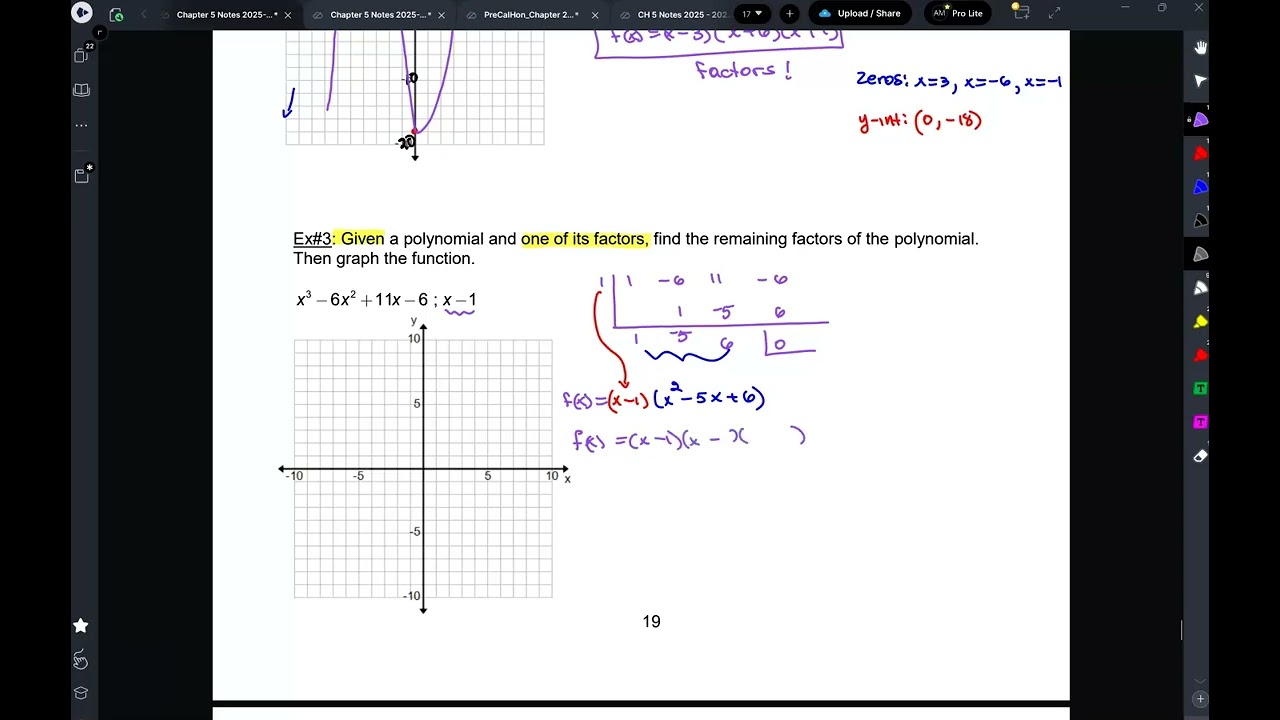The image size is (1280, 720).
Task: Open the app home logo button
Action: pyautogui.click(x=82, y=14)
